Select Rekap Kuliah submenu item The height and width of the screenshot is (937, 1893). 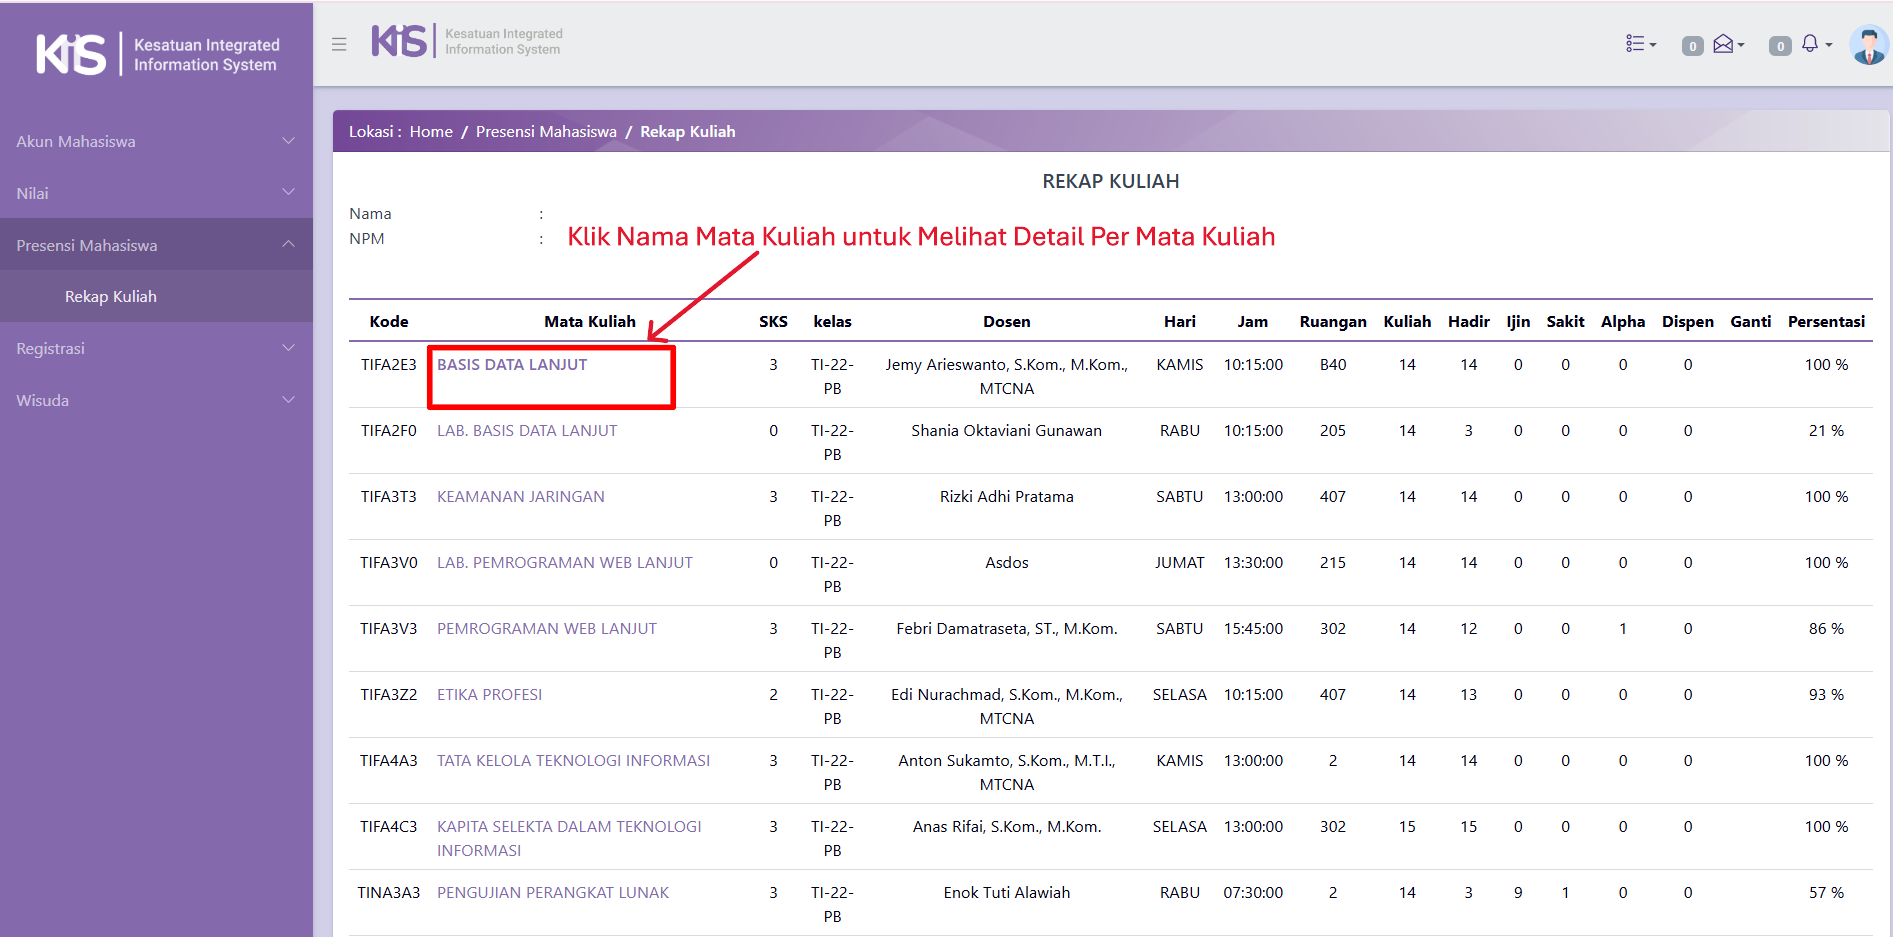[111, 297]
